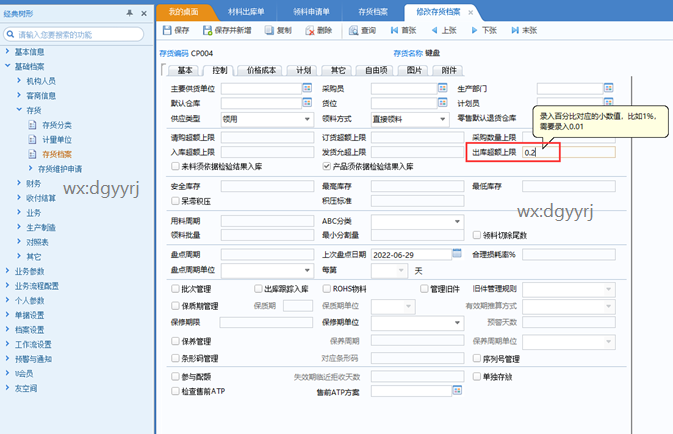Enable ROHS物料 checkbox
Viewport: 673px width, 434px height.
coord(327,288)
